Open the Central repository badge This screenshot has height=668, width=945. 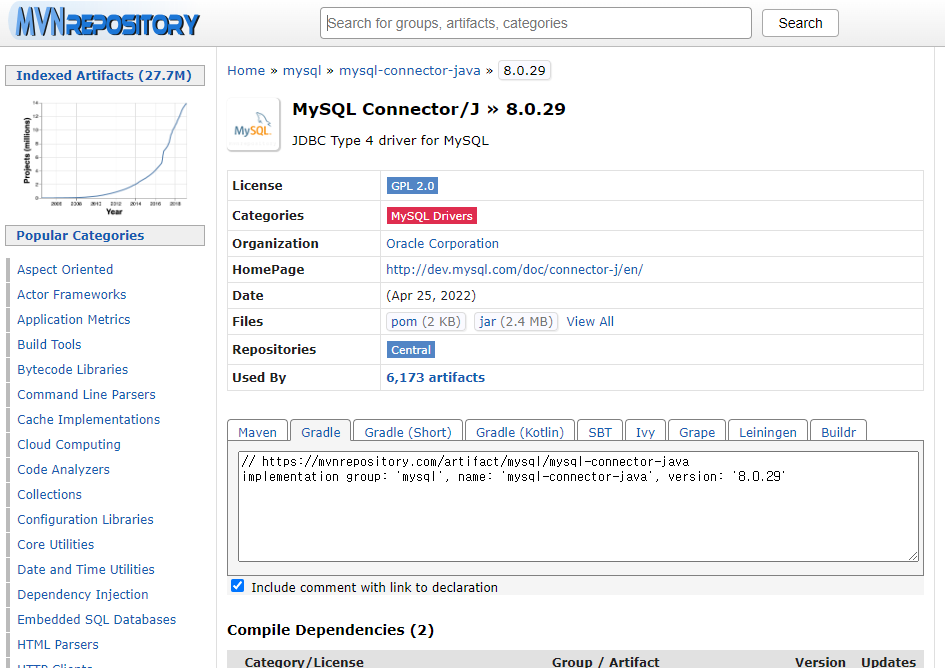click(410, 350)
